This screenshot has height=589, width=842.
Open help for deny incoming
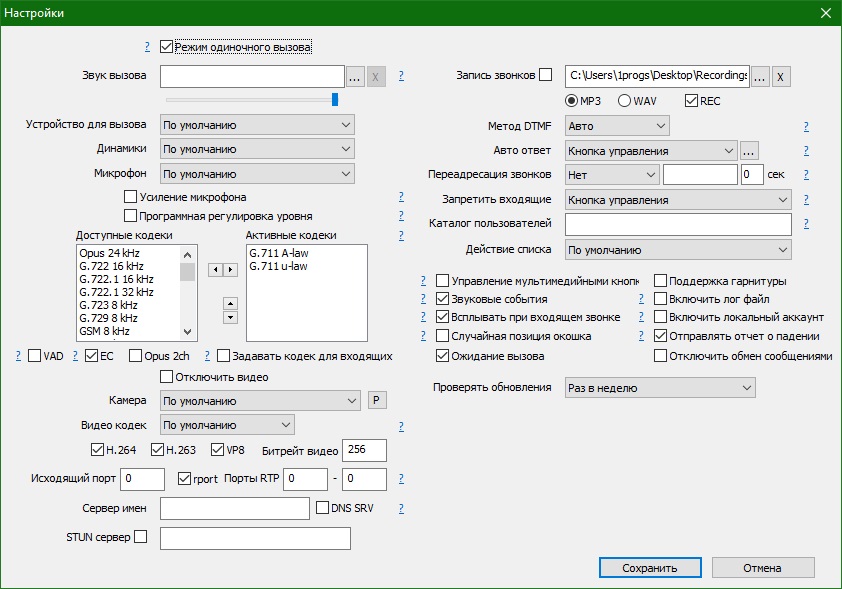coord(806,199)
